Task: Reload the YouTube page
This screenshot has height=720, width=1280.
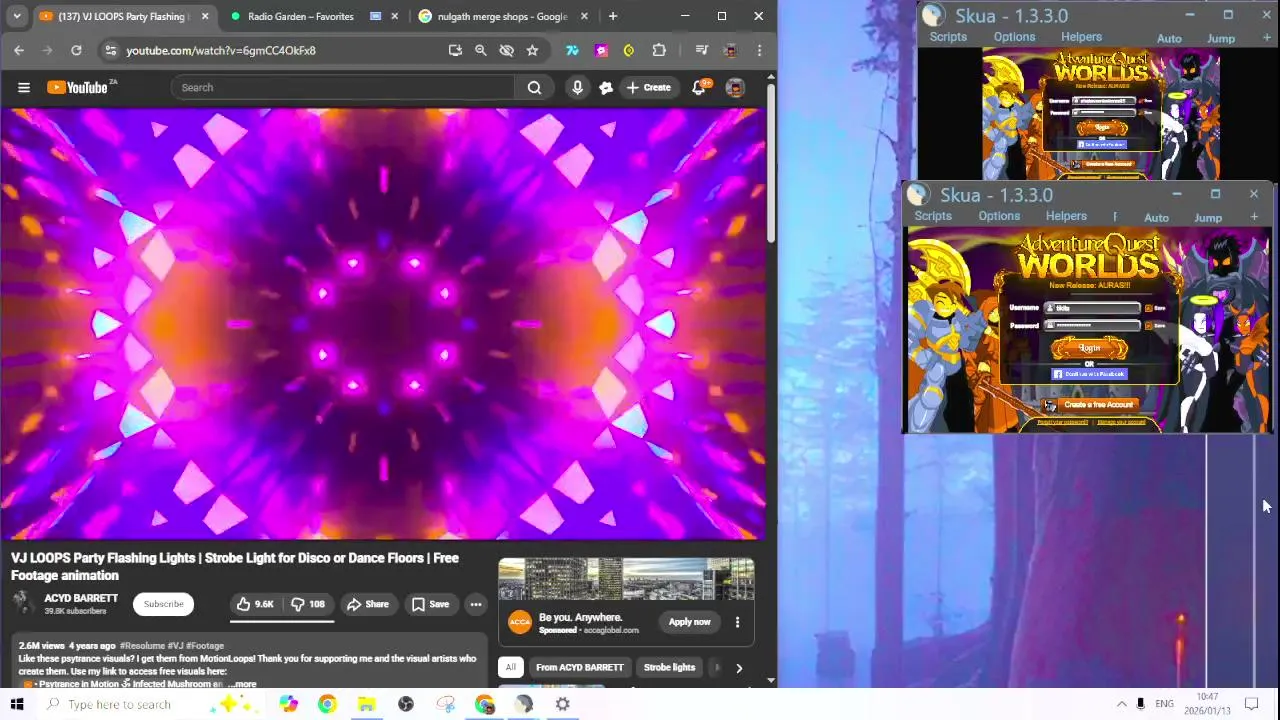Action: pyautogui.click(x=76, y=50)
